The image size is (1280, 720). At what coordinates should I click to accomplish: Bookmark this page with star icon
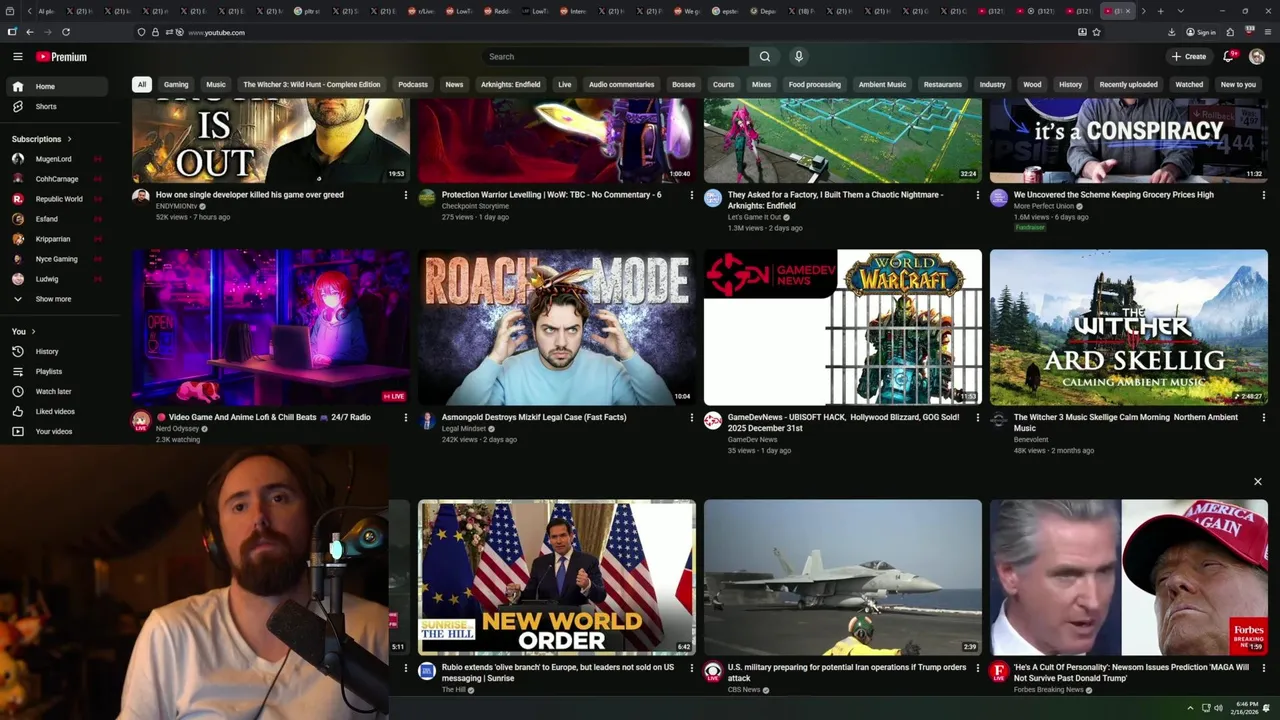[1097, 32]
